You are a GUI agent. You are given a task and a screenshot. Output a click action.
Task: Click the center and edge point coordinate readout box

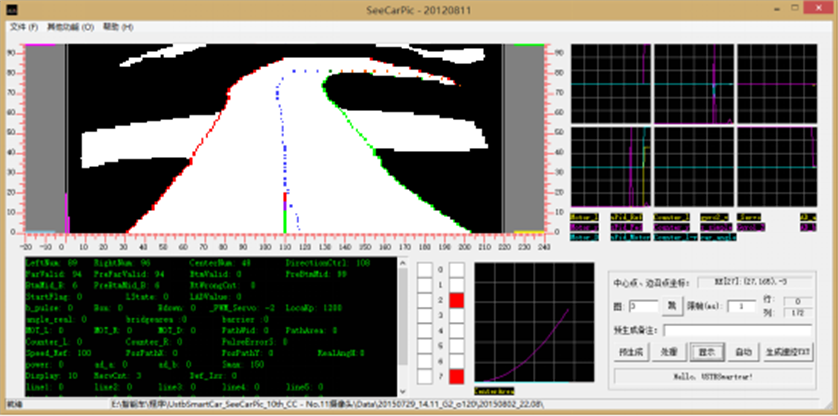tap(755, 282)
